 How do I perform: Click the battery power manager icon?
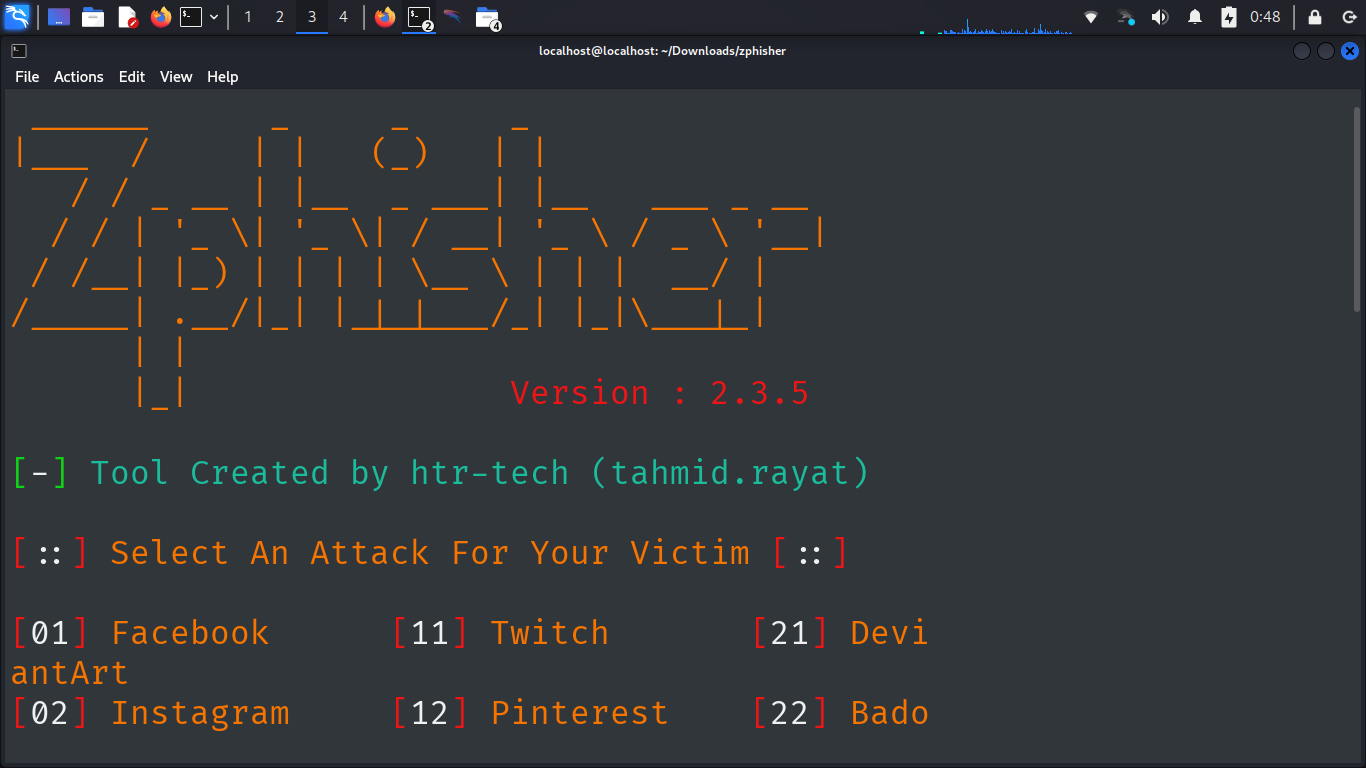1229,17
